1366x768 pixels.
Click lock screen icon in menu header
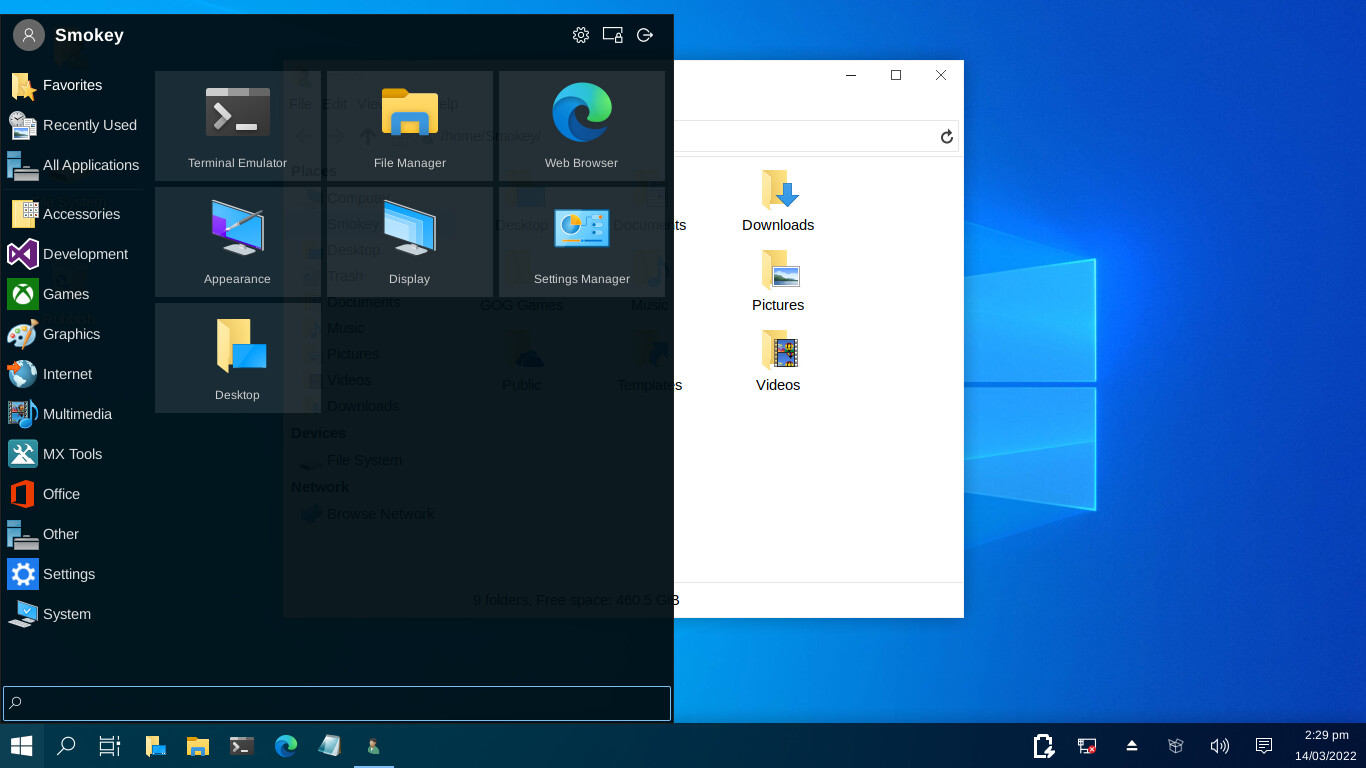click(x=613, y=35)
